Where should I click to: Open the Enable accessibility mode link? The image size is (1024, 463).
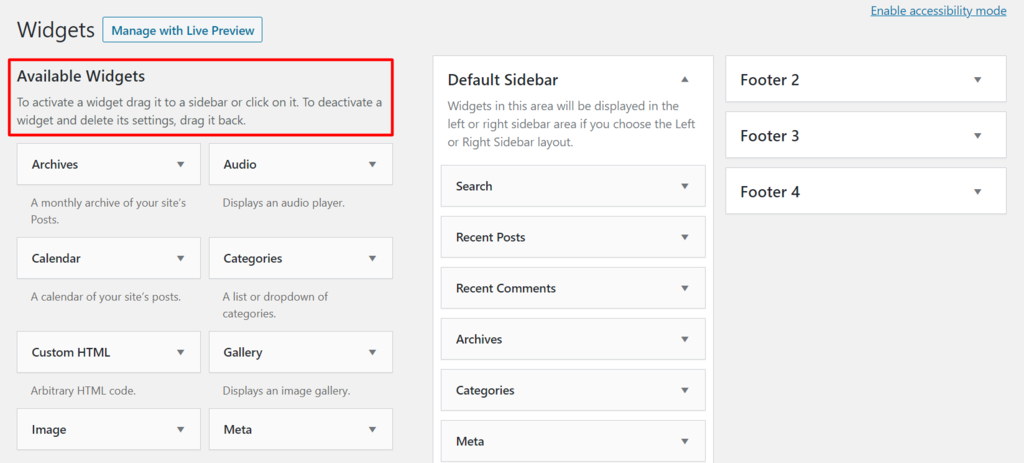[938, 11]
